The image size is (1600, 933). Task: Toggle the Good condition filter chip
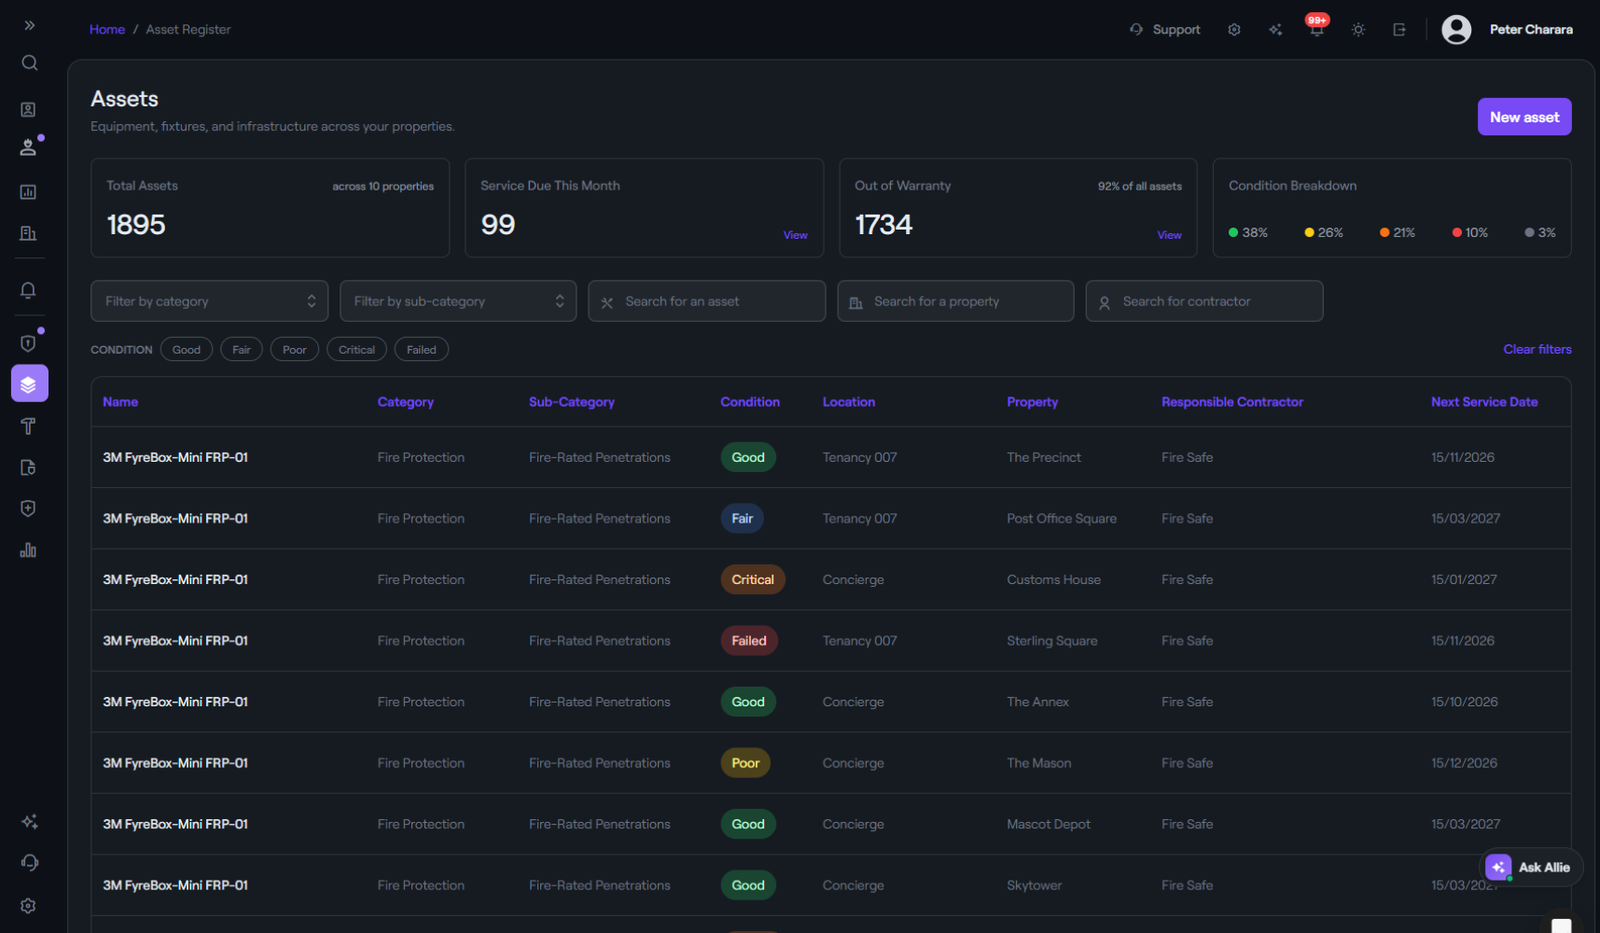click(x=186, y=349)
